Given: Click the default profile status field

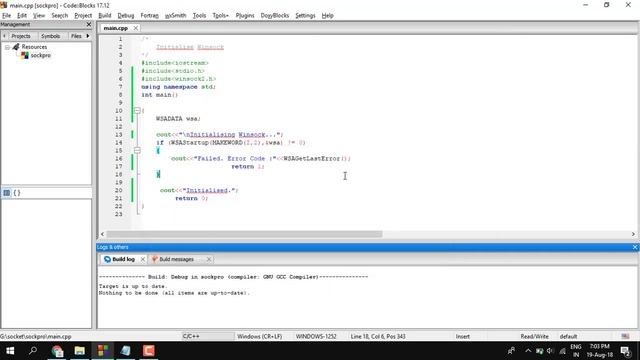Looking at the screenshot, I should coord(568,336).
